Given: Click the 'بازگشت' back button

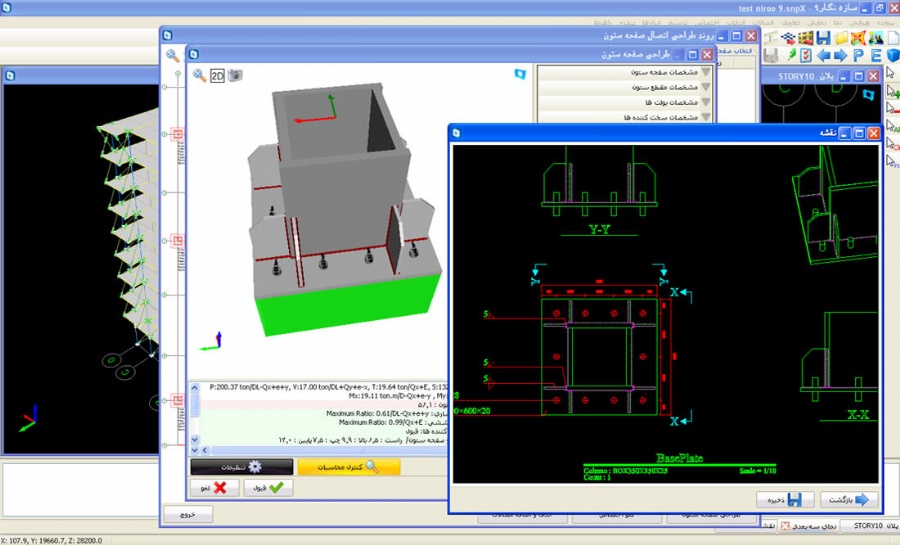Looking at the screenshot, I should pyautogui.click(x=849, y=499).
